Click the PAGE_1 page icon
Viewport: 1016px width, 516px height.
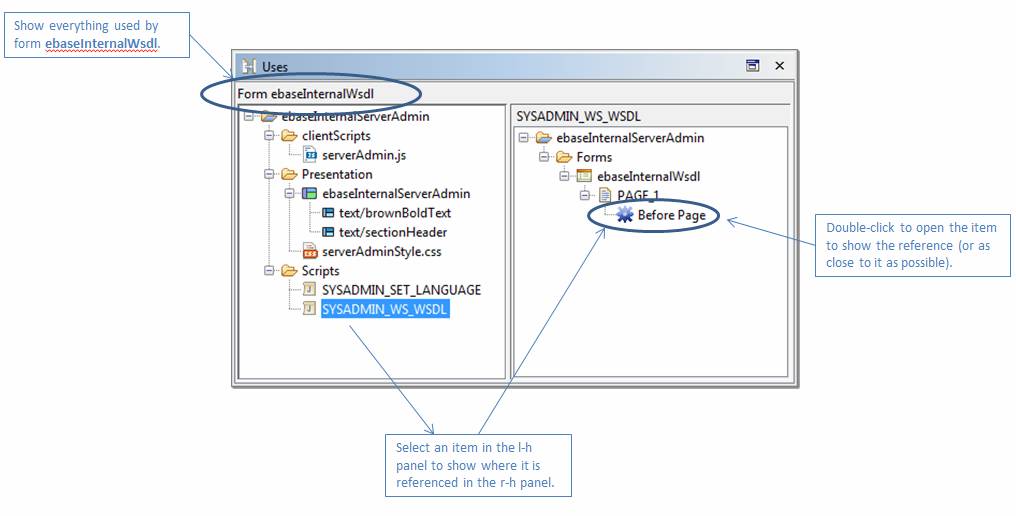pyautogui.click(x=605, y=195)
